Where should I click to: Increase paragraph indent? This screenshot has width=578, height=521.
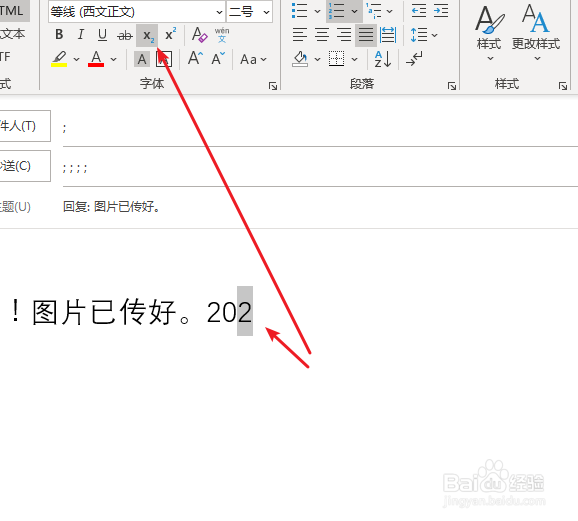441,11
